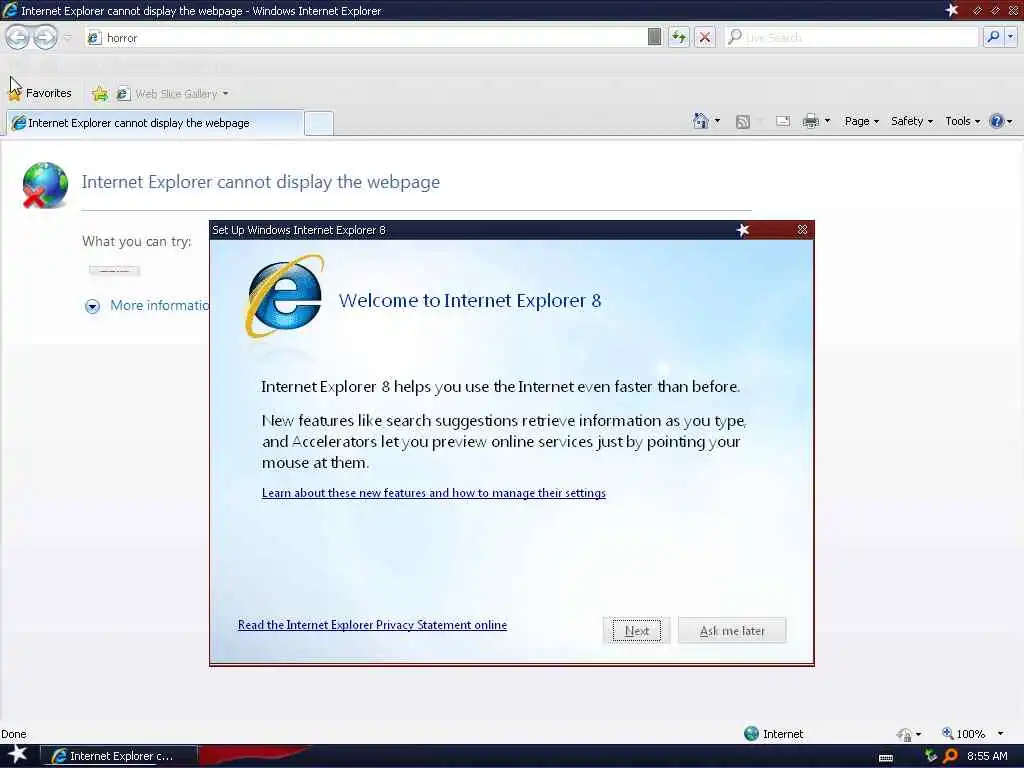Viewport: 1024px width, 768px height.
Task: Click the Internet zone indicator in status bar
Action: (774, 734)
